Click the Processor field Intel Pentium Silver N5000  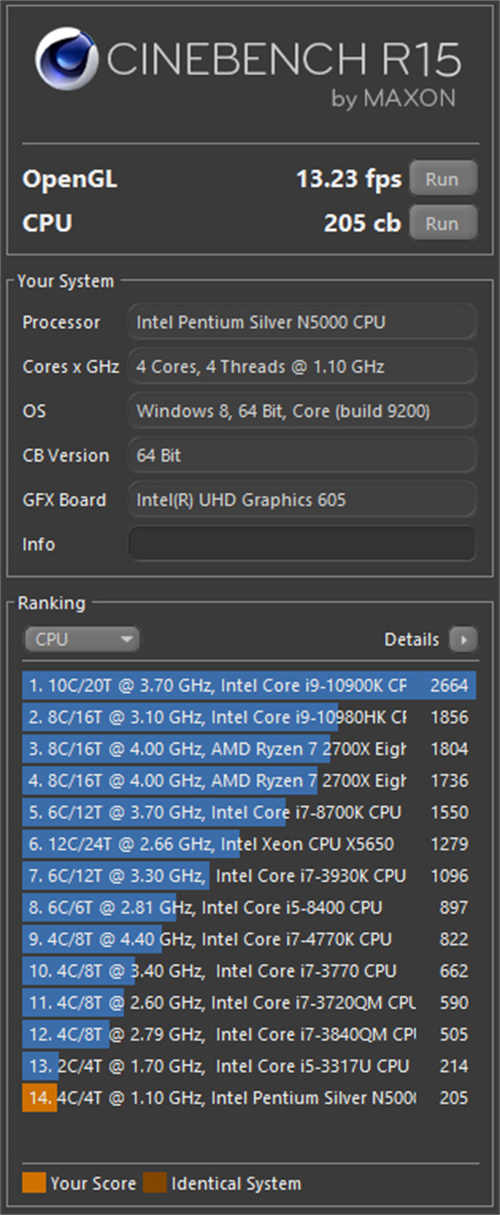pos(302,322)
